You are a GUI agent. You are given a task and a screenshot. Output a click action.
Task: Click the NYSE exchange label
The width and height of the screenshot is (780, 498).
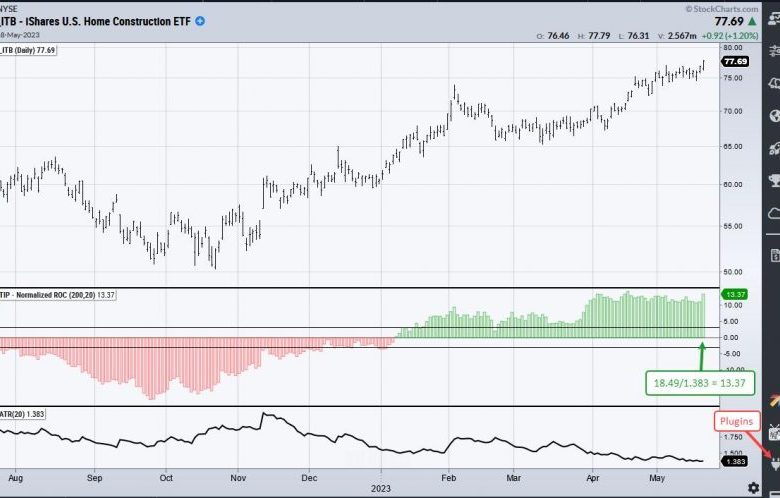tap(8, 9)
